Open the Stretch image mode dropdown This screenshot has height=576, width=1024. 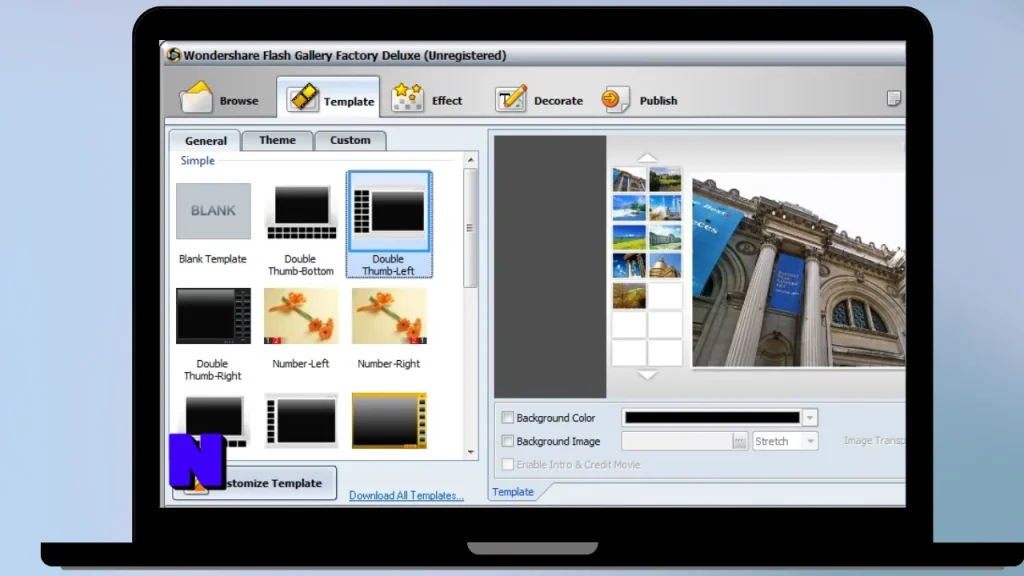785,441
